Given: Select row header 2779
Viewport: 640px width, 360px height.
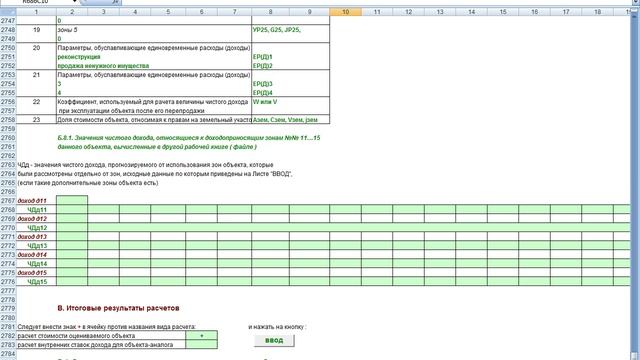Looking at the screenshot, I should click(x=8, y=308).
